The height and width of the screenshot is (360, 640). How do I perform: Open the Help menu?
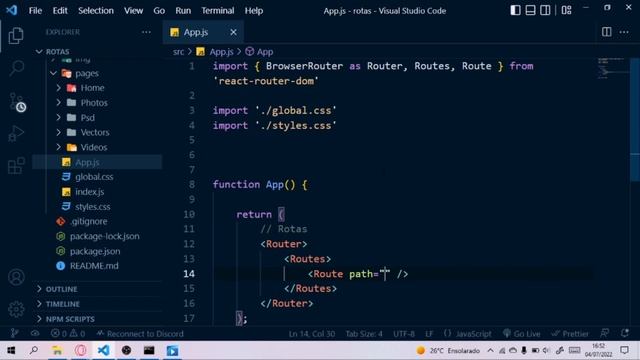click(x=253, y=11)
